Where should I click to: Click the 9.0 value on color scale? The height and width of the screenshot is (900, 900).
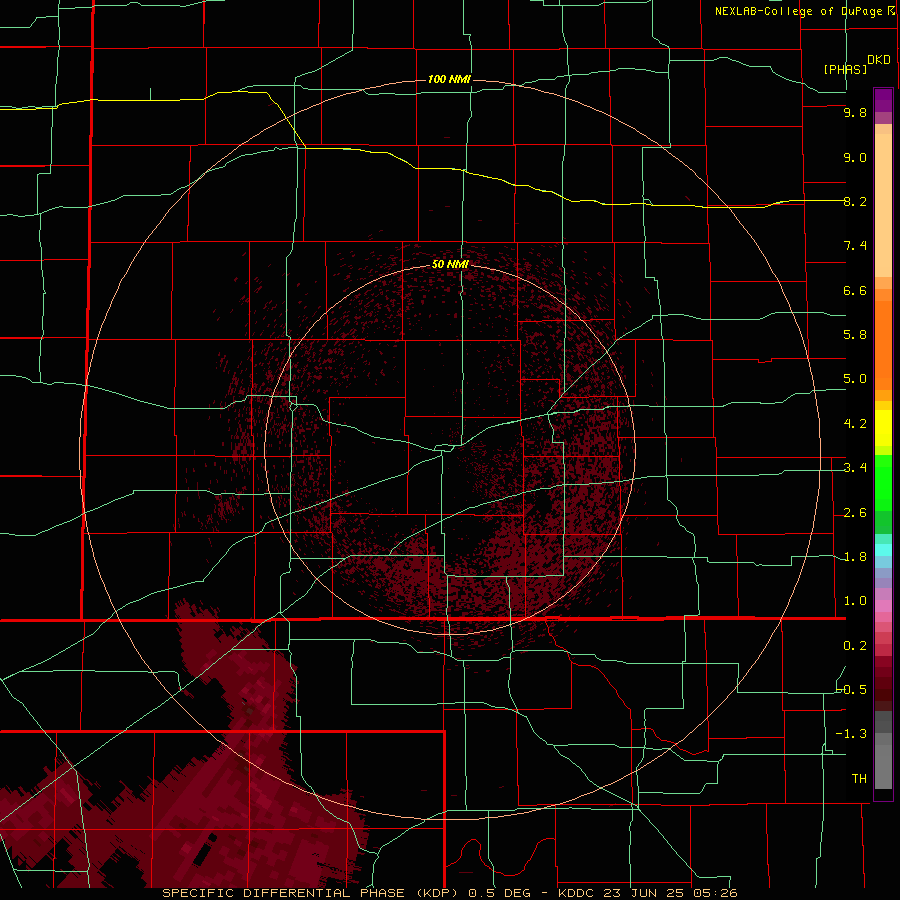(855, 157)
